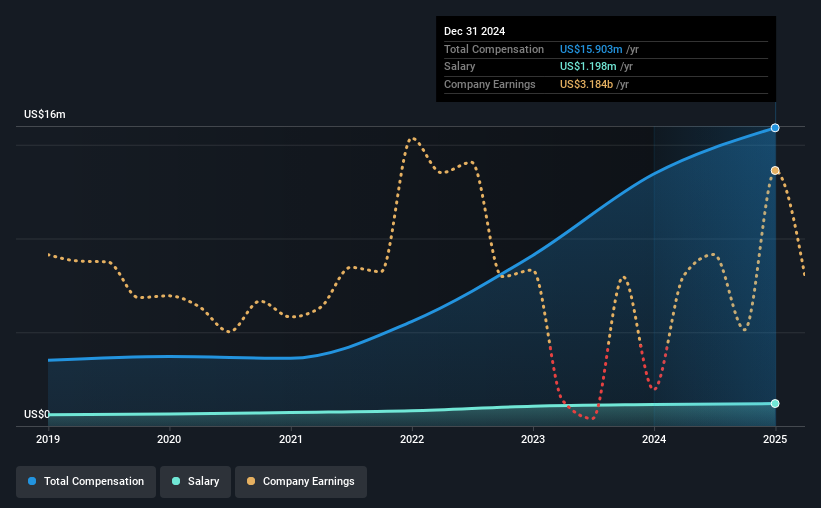The image size is (821, 508).
Task: Click the Salary tooltip row label
Action: coord(460,67)
